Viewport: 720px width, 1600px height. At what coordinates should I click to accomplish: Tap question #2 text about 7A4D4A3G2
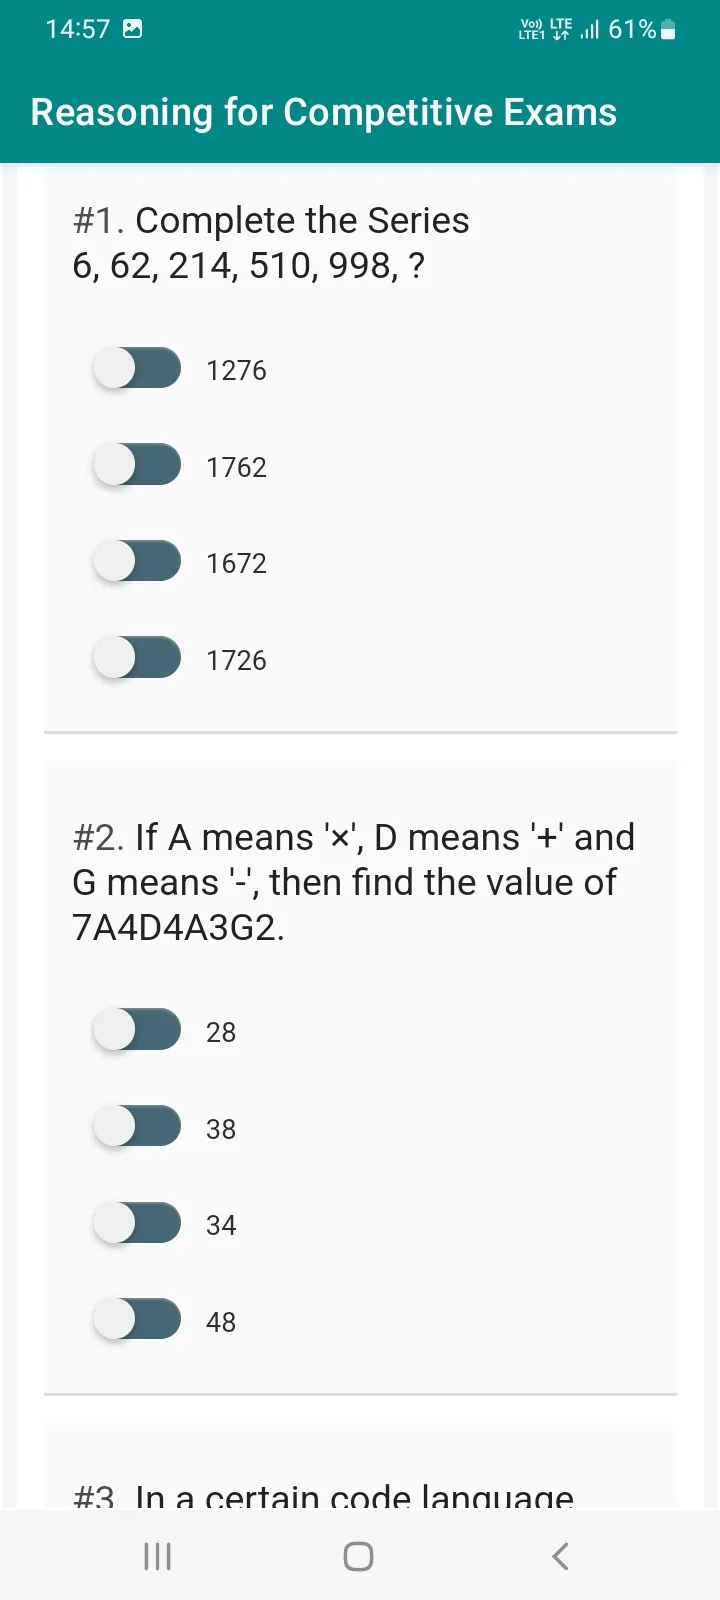[x=354, y=882]
